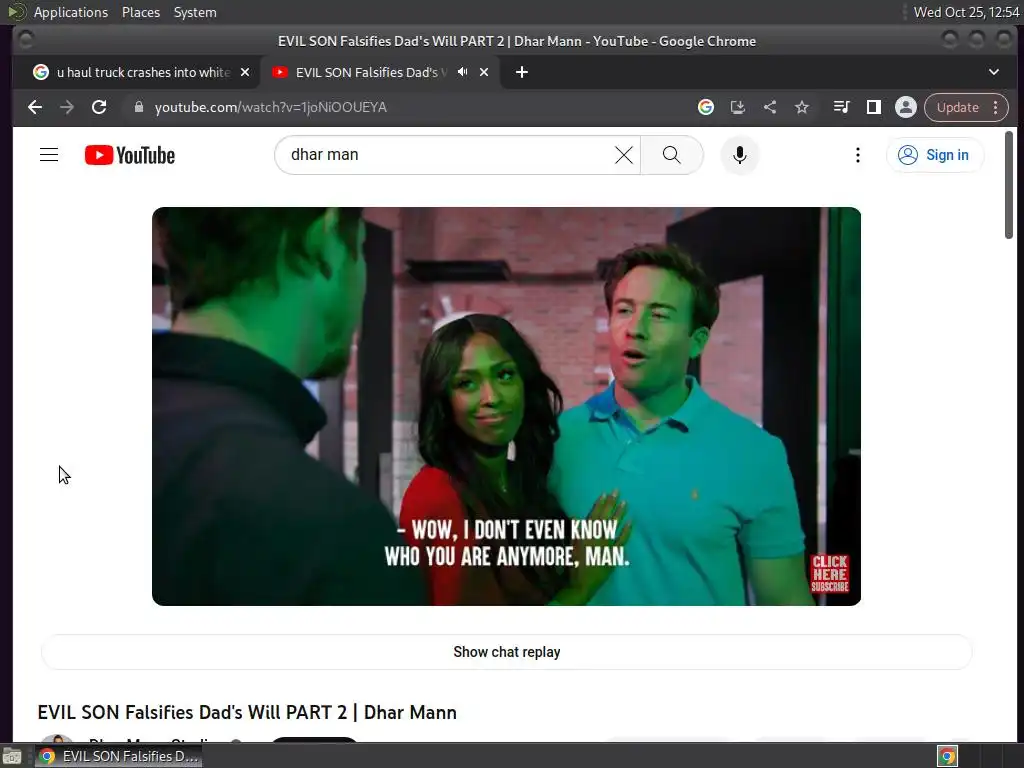Switch to u haul truck tab
This screenshot has height=768, width=1024.
click(142, 72)
